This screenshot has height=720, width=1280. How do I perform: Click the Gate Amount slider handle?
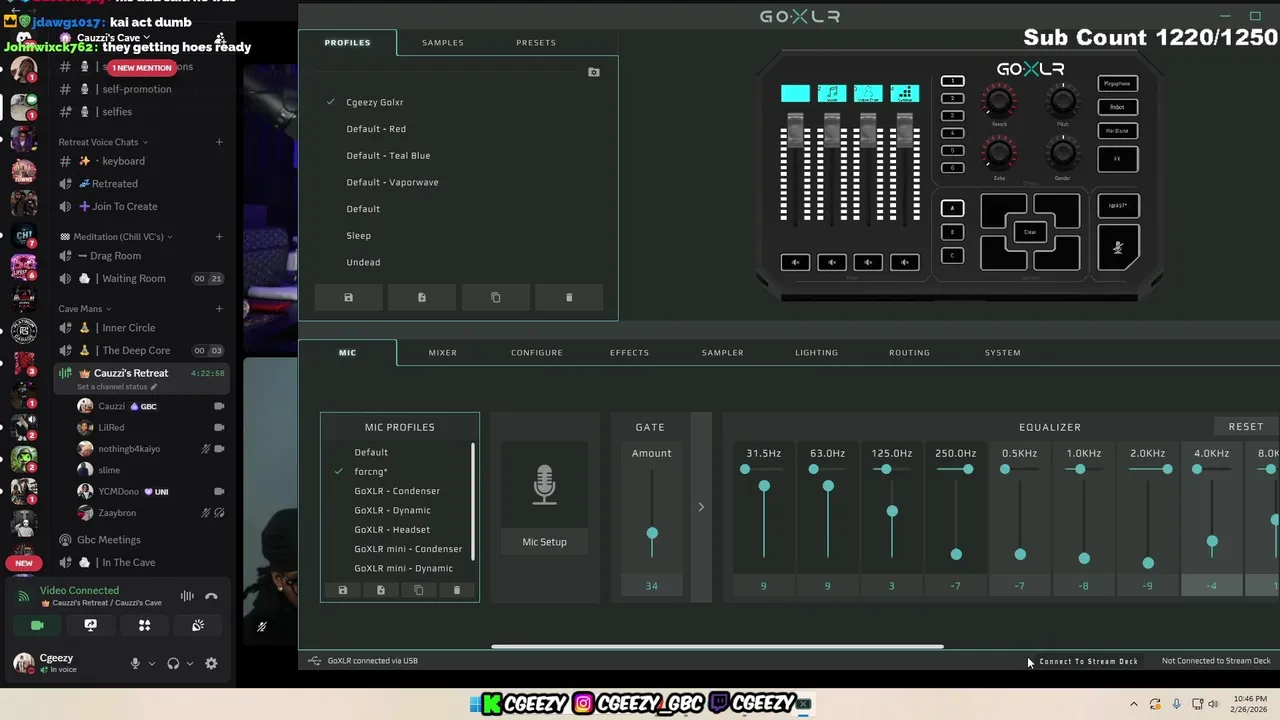(652, 534)
